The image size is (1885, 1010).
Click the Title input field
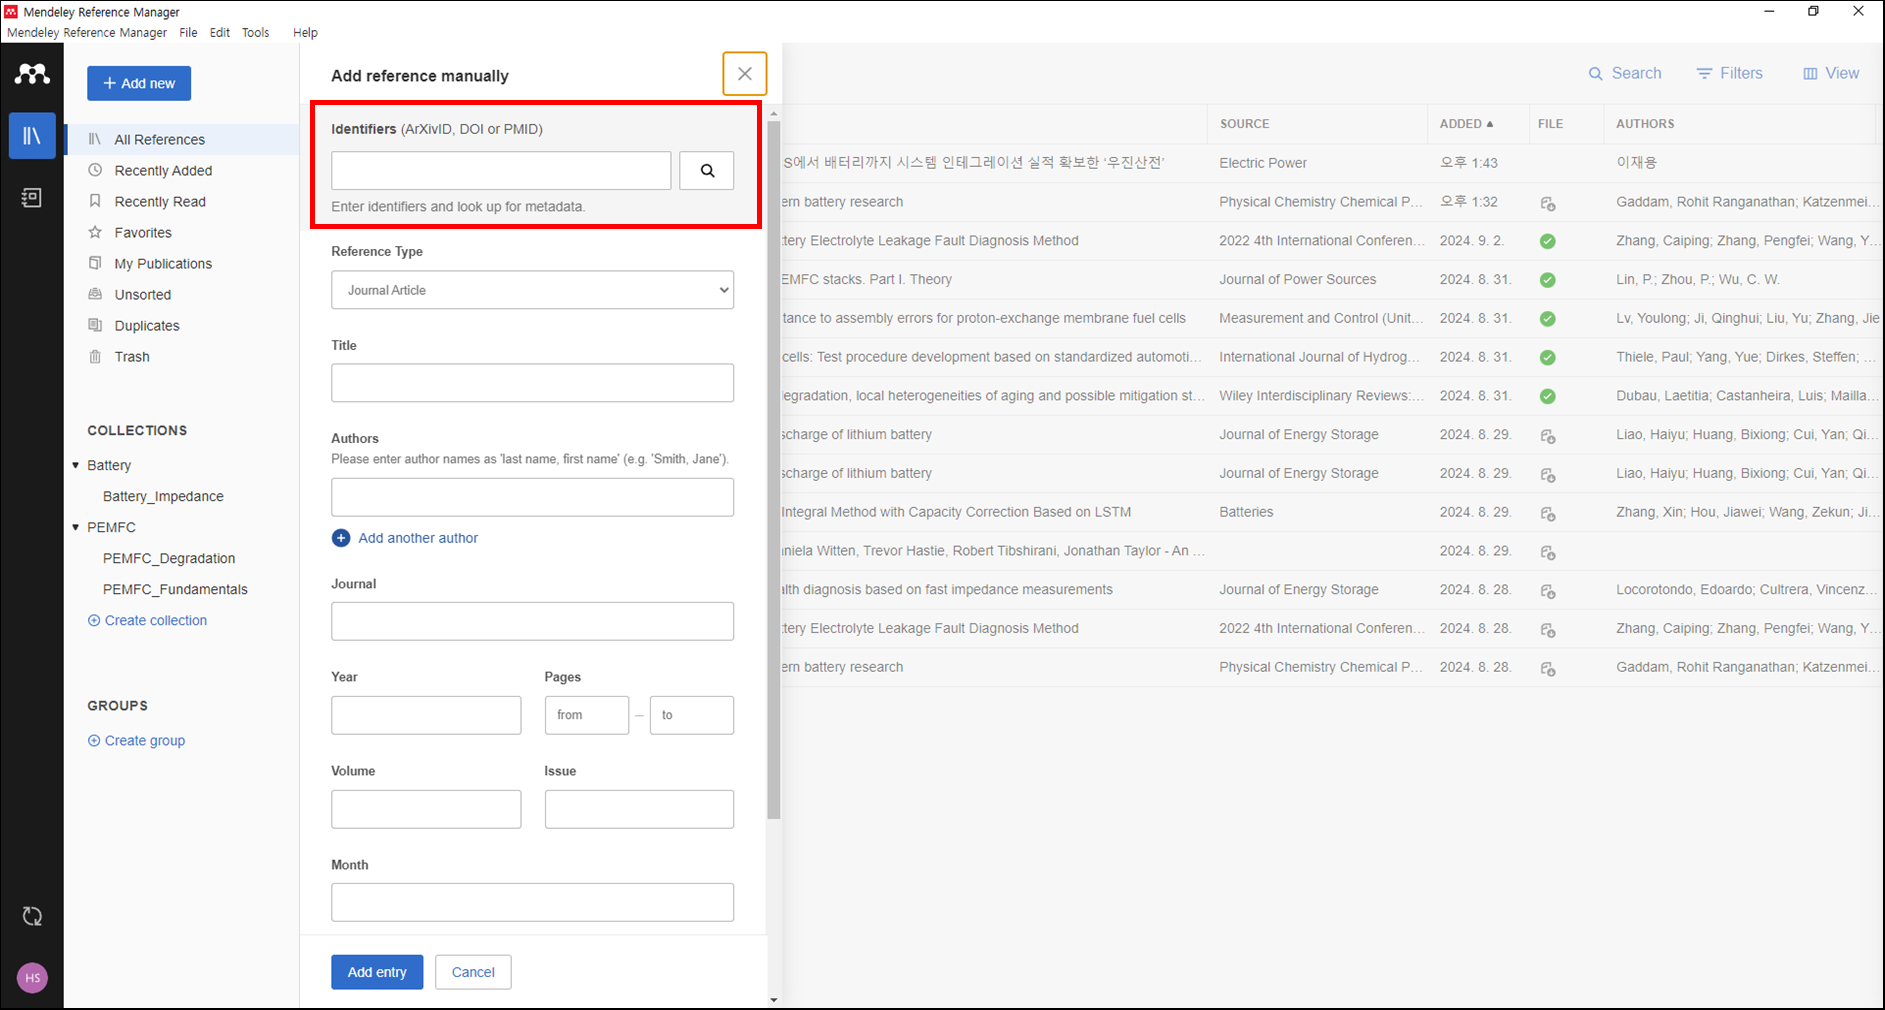tap(532, 383)
